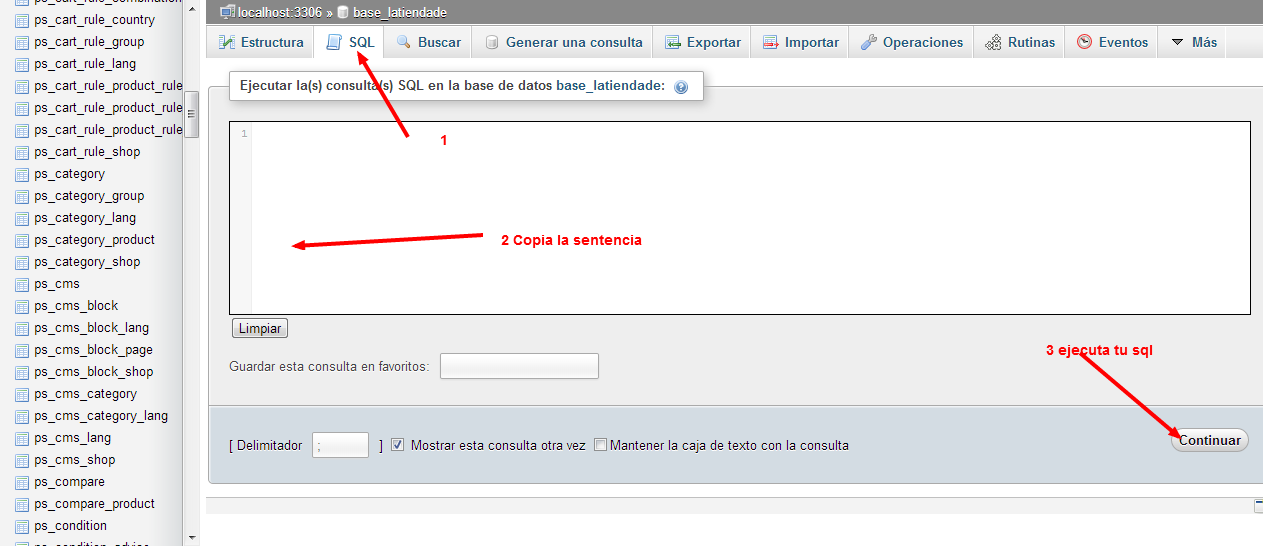Open the Buscar tab
Screen dimensions: 1263x546
click(429, 43)
